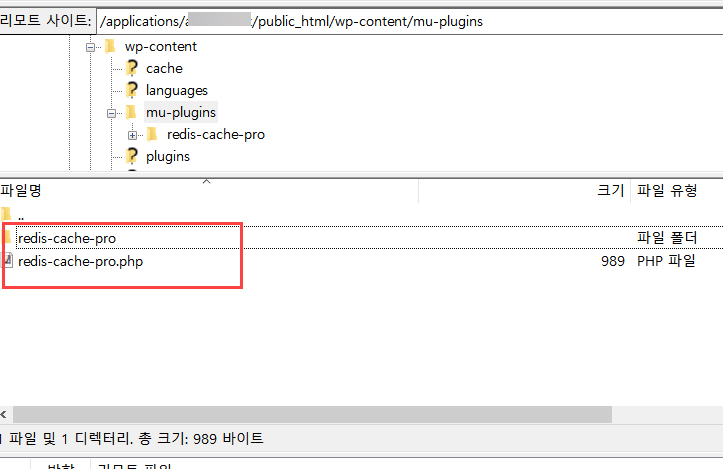Image resolution: width=723 pixels, height=469 pixels.
Task: Click the '파일 폴더' type cell
Action: 667,238
